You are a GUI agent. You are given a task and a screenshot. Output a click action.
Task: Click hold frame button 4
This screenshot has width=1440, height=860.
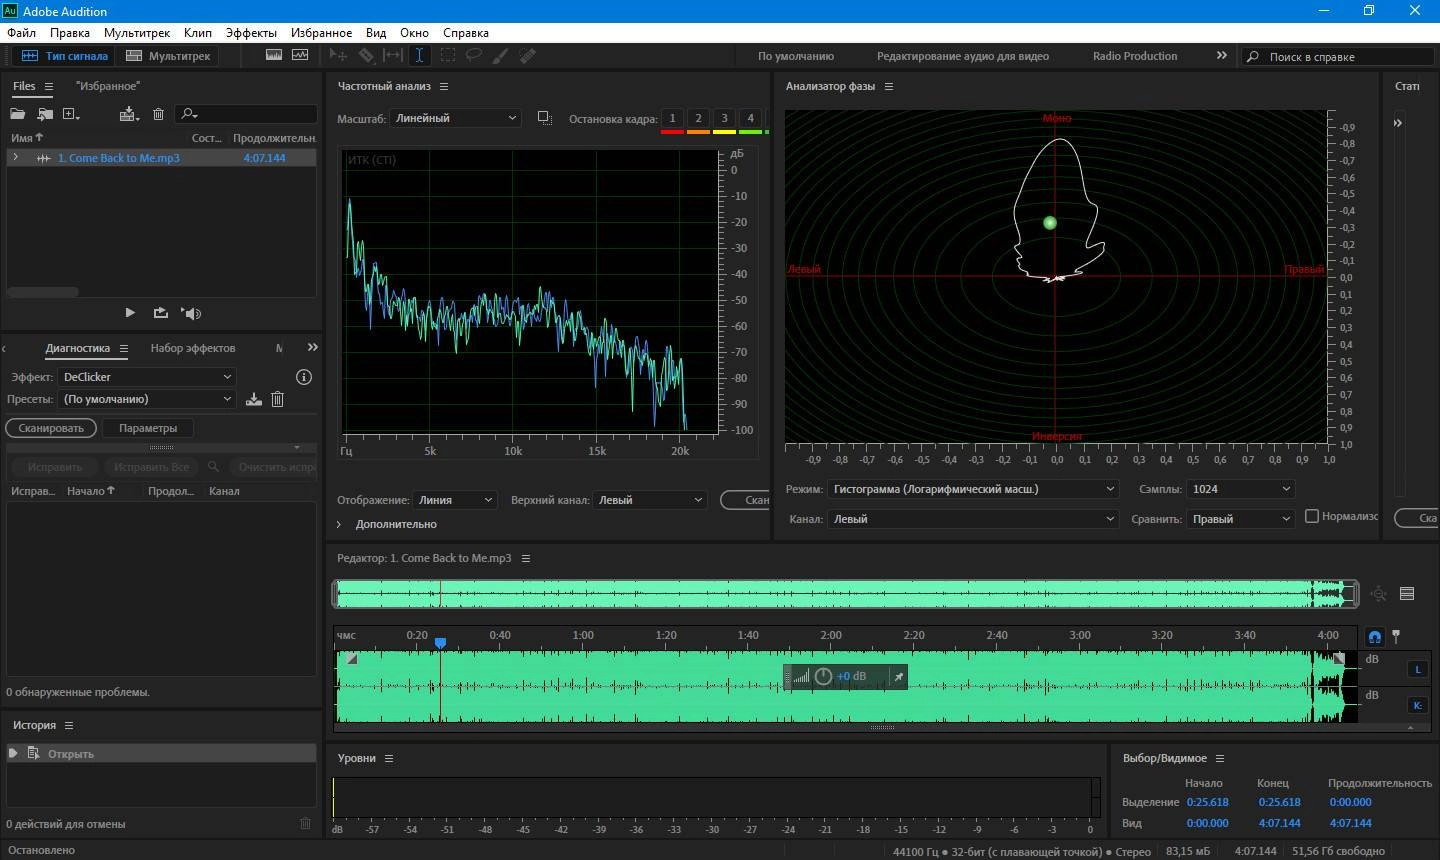[x=750, y=119]
